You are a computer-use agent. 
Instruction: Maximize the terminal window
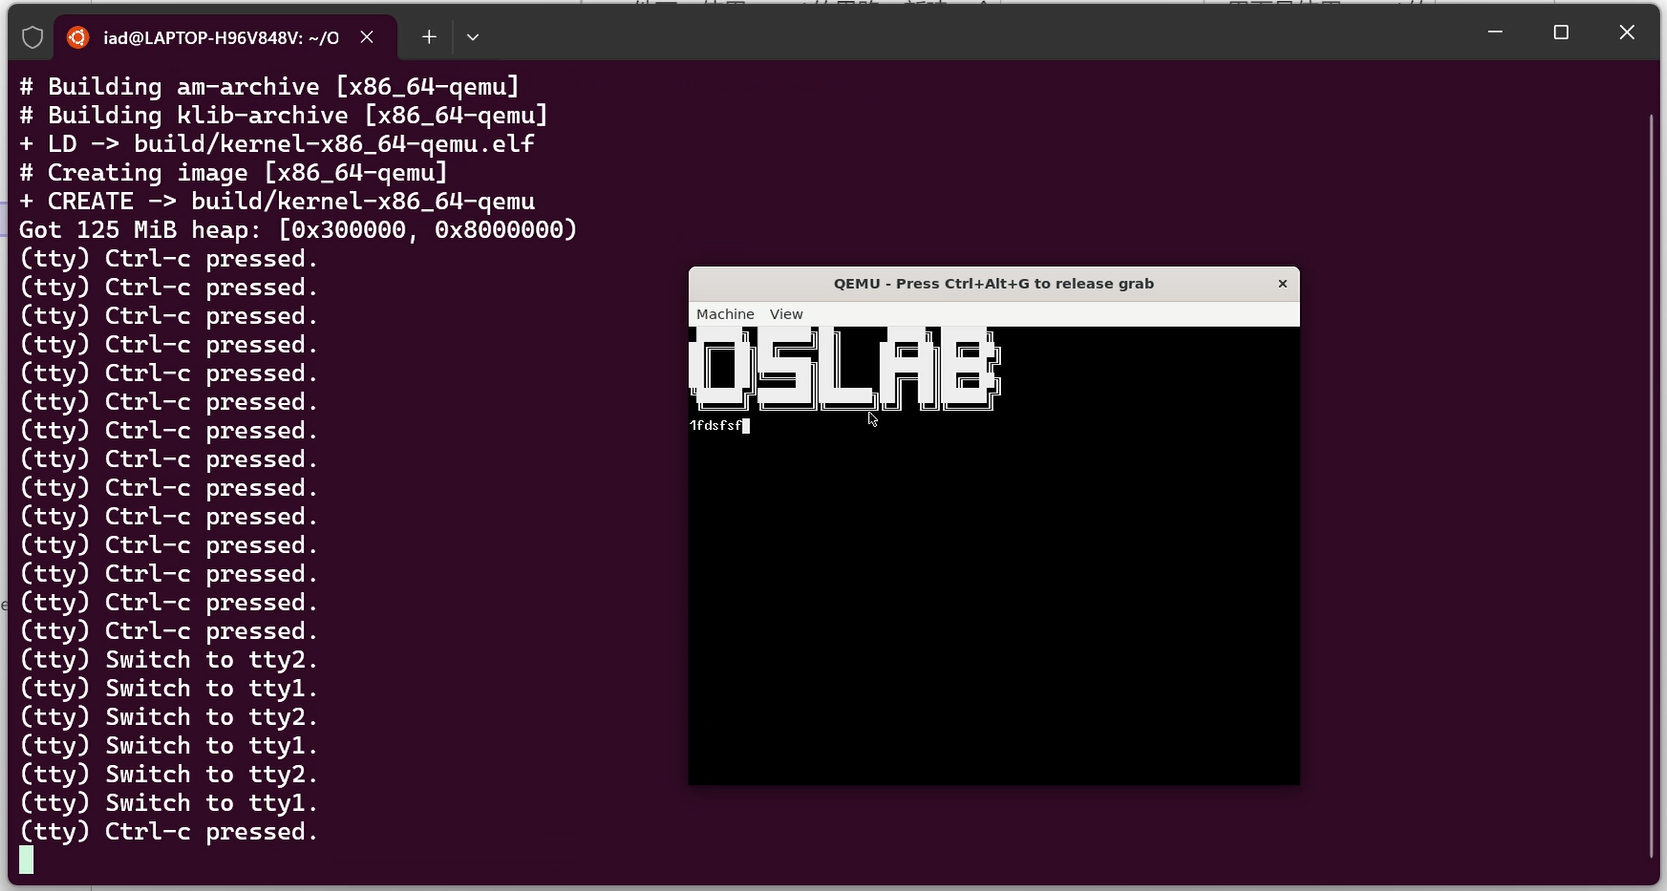[x=1560, y=33]
